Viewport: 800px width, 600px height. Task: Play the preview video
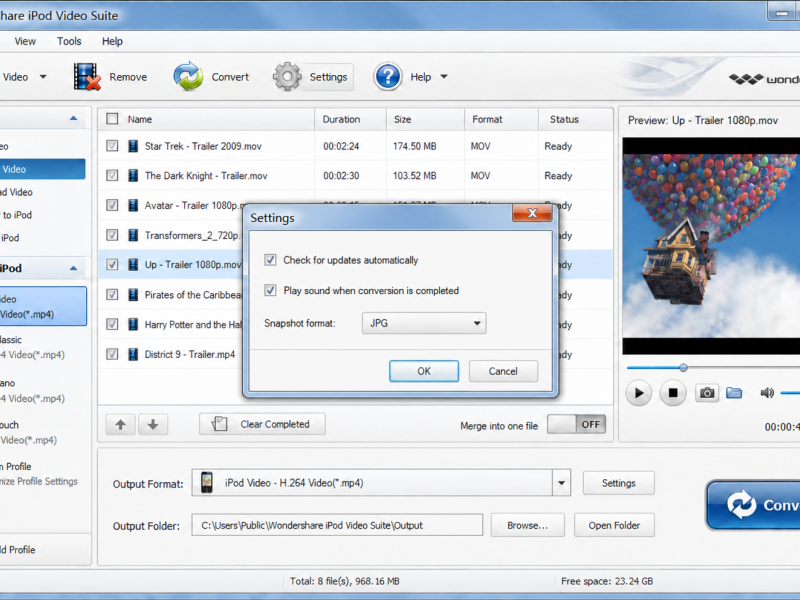click(x=638, y=393)
